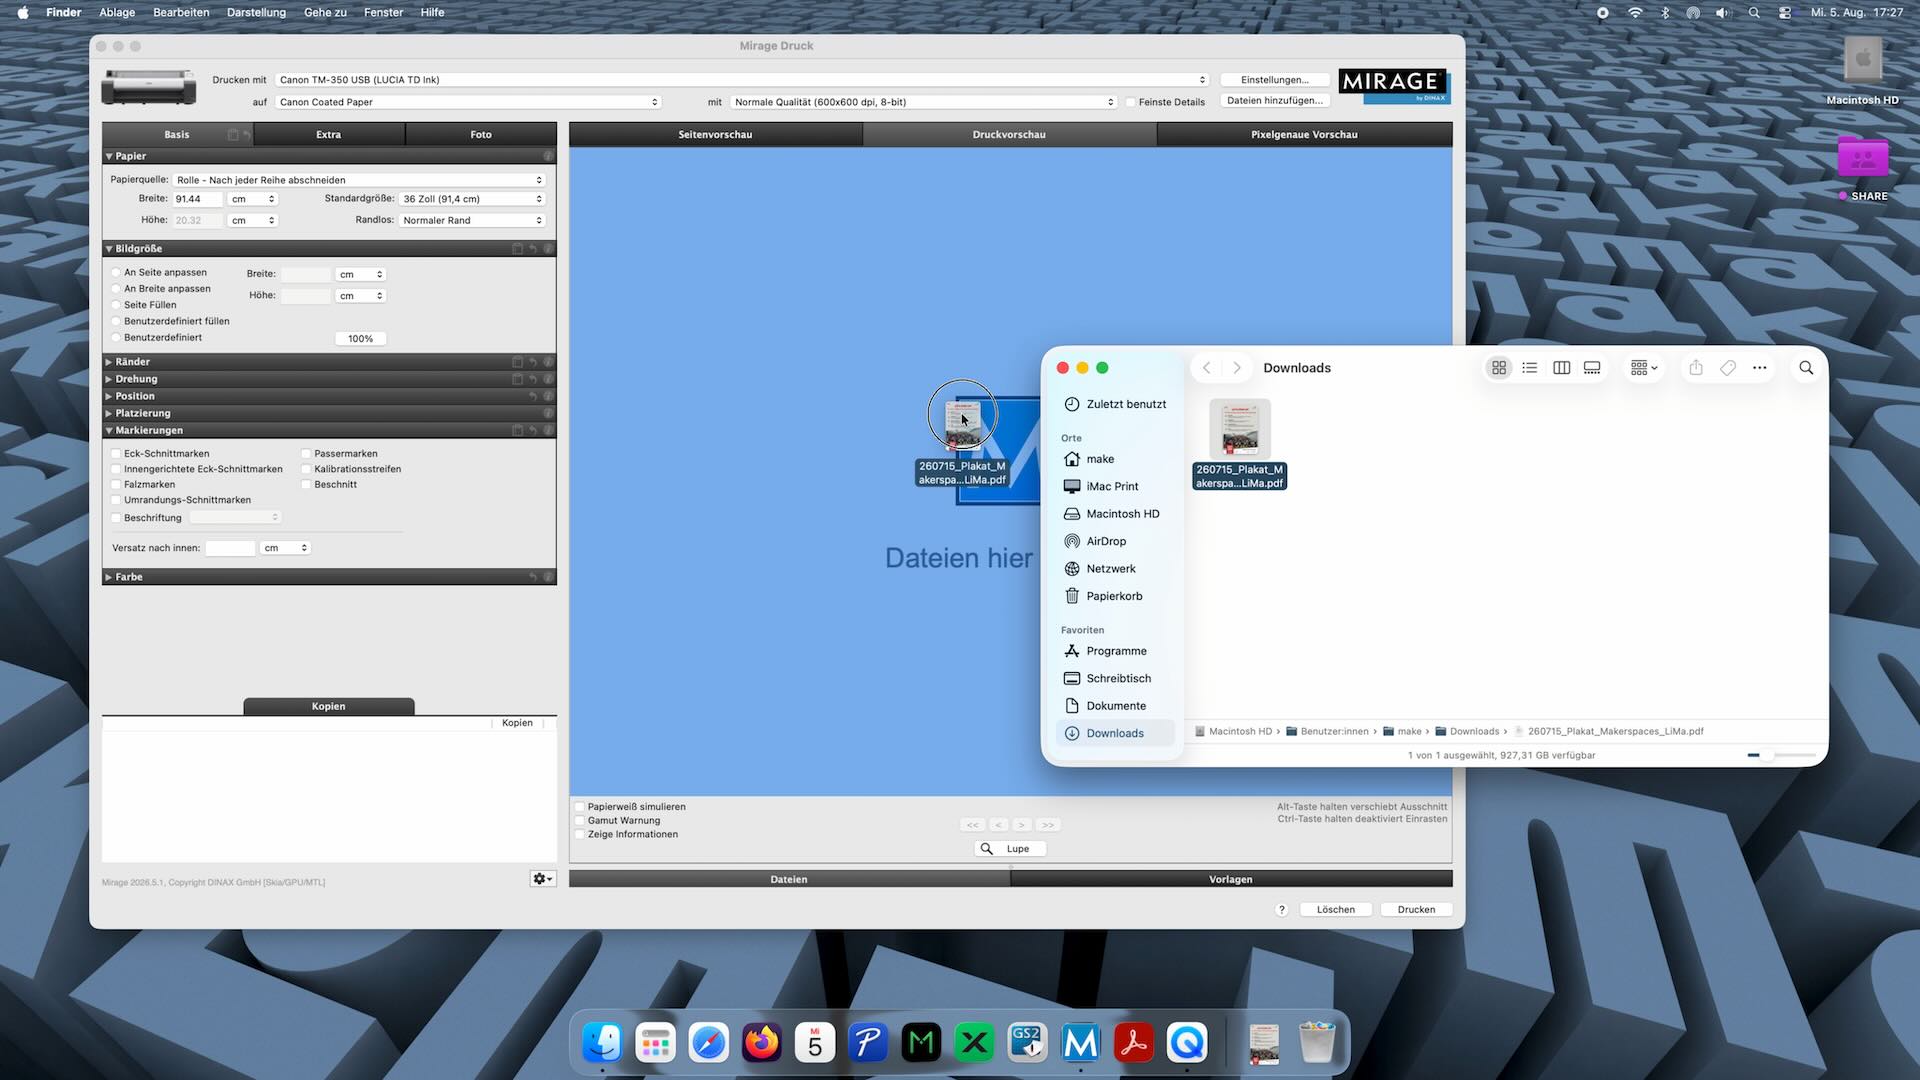Adjust the Finder icon size slider
The height and width of the screenshot is (1080, 1920).
[1781, 756]
